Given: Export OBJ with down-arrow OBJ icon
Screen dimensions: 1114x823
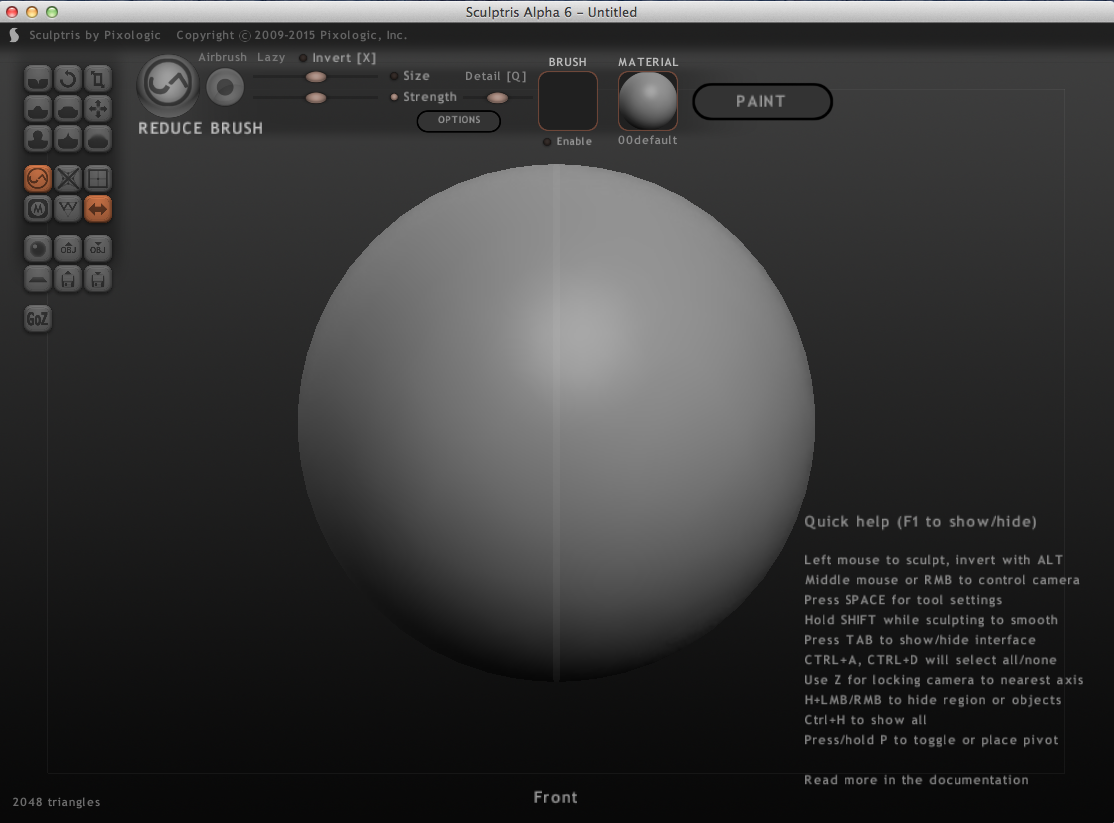Looking at the screenshot, I should point(98,249).
